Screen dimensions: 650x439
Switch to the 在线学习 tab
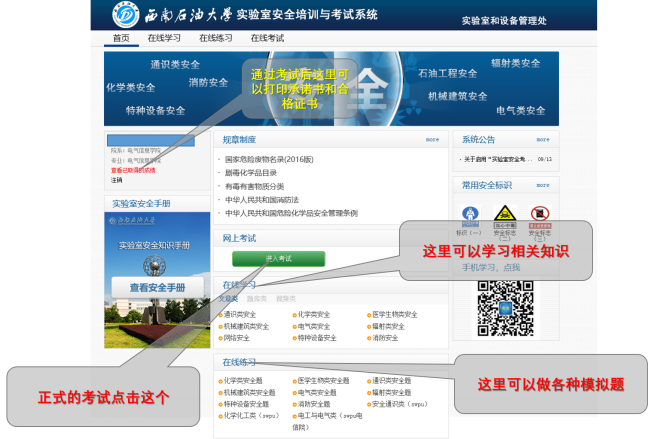[164, 38]
